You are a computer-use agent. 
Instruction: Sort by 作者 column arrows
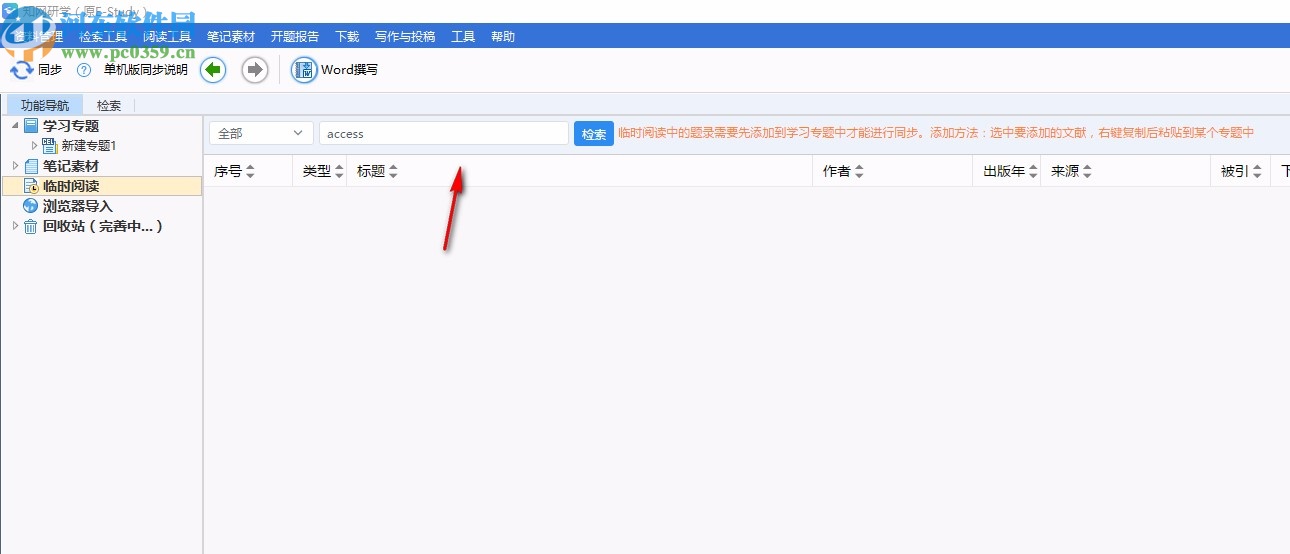pos(859,172)
